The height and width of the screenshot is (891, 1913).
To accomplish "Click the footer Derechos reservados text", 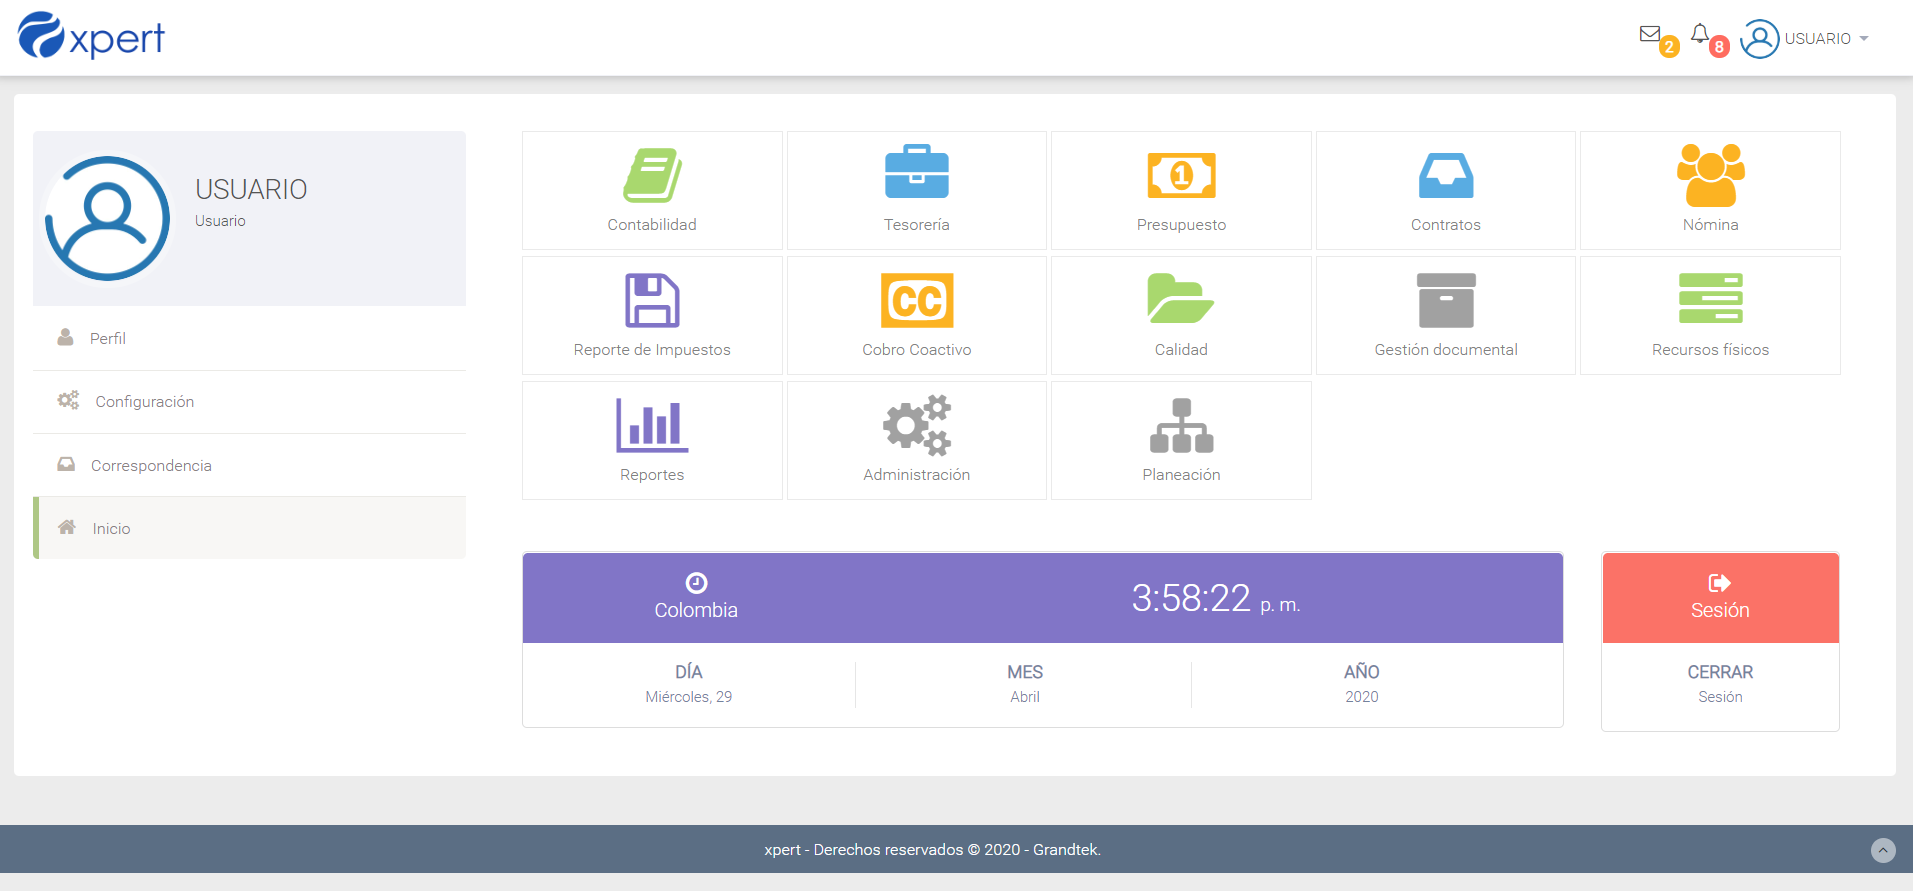I will click(933, 850).
